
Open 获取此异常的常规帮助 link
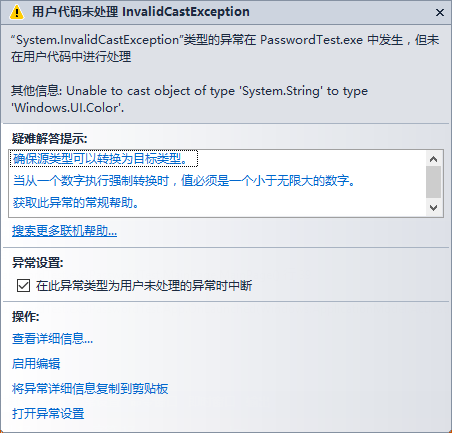click(76, 203)
